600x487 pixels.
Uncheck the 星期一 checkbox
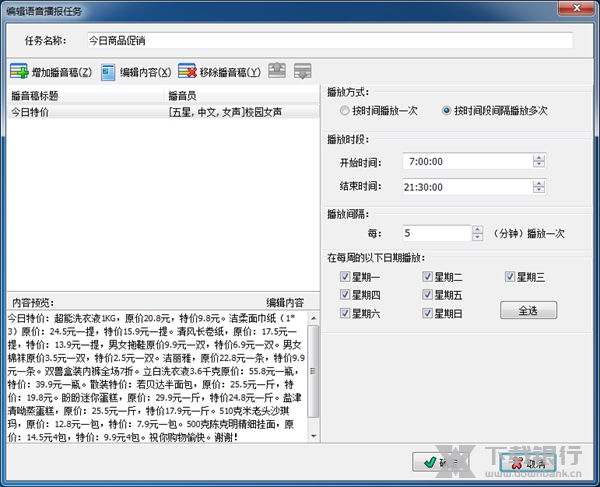pyautogui.click(x=346, y=277)
